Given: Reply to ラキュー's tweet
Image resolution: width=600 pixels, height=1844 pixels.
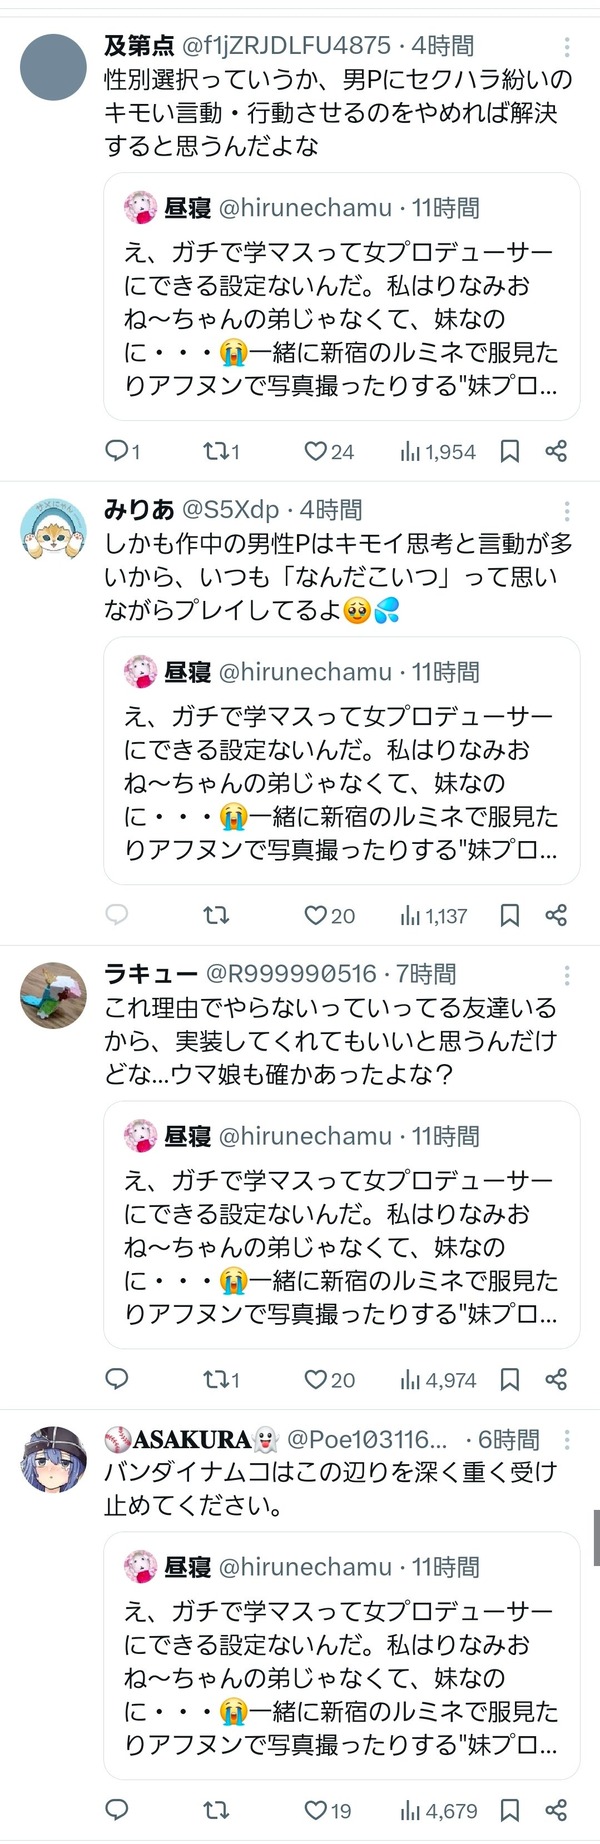Looking at the screenshot, I should 117,1380.
